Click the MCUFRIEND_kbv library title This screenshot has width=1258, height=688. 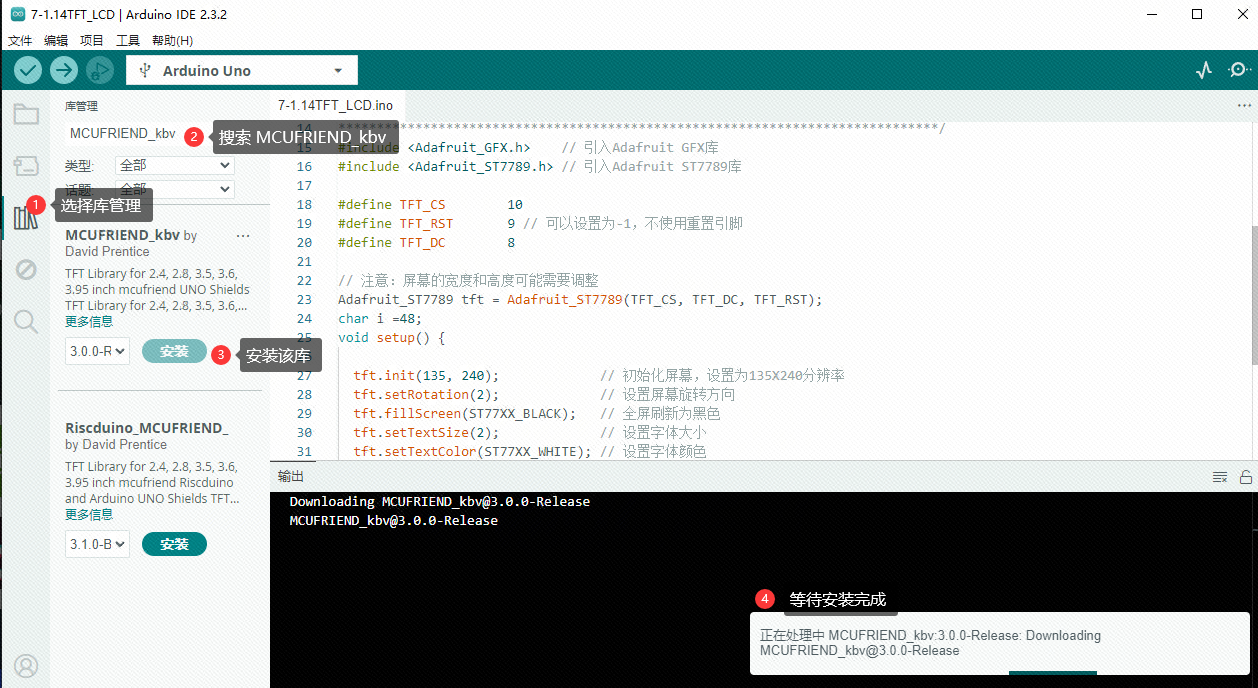(122, 235)
